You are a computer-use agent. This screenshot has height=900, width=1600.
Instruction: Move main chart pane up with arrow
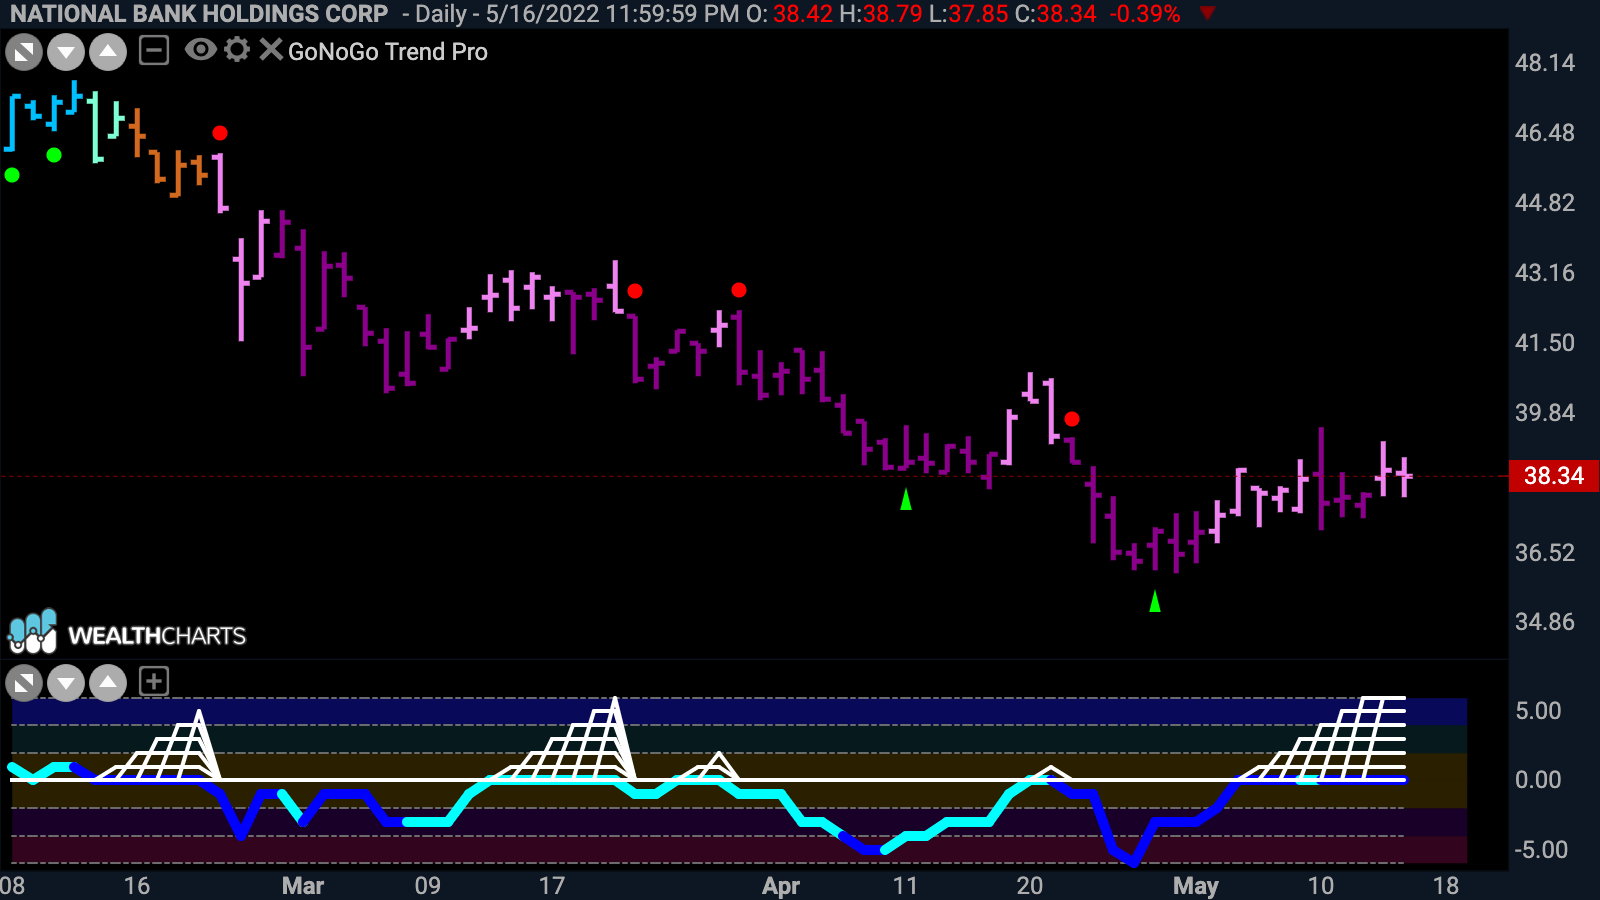pos(108,52)
